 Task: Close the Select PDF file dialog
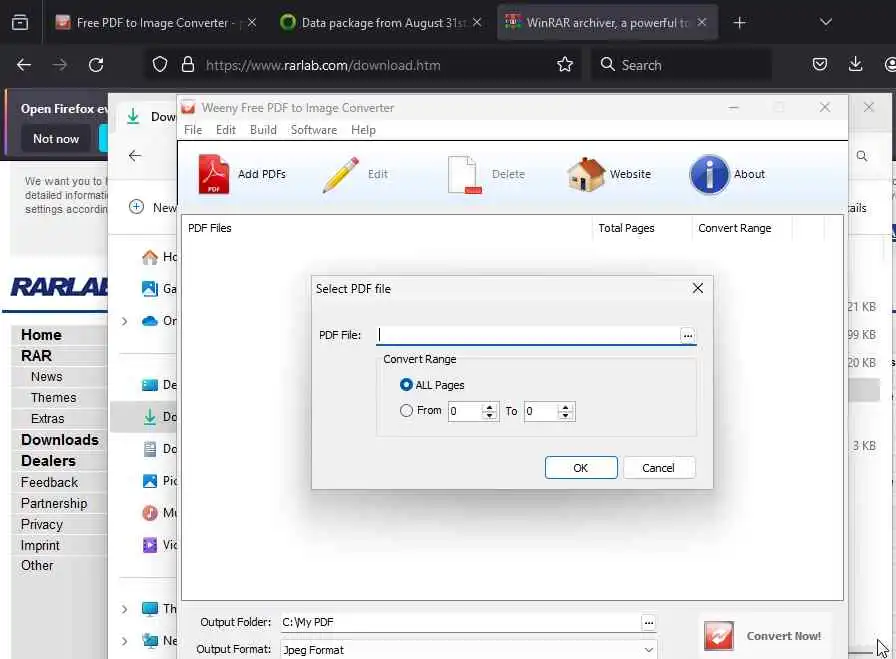coord(698,288)
